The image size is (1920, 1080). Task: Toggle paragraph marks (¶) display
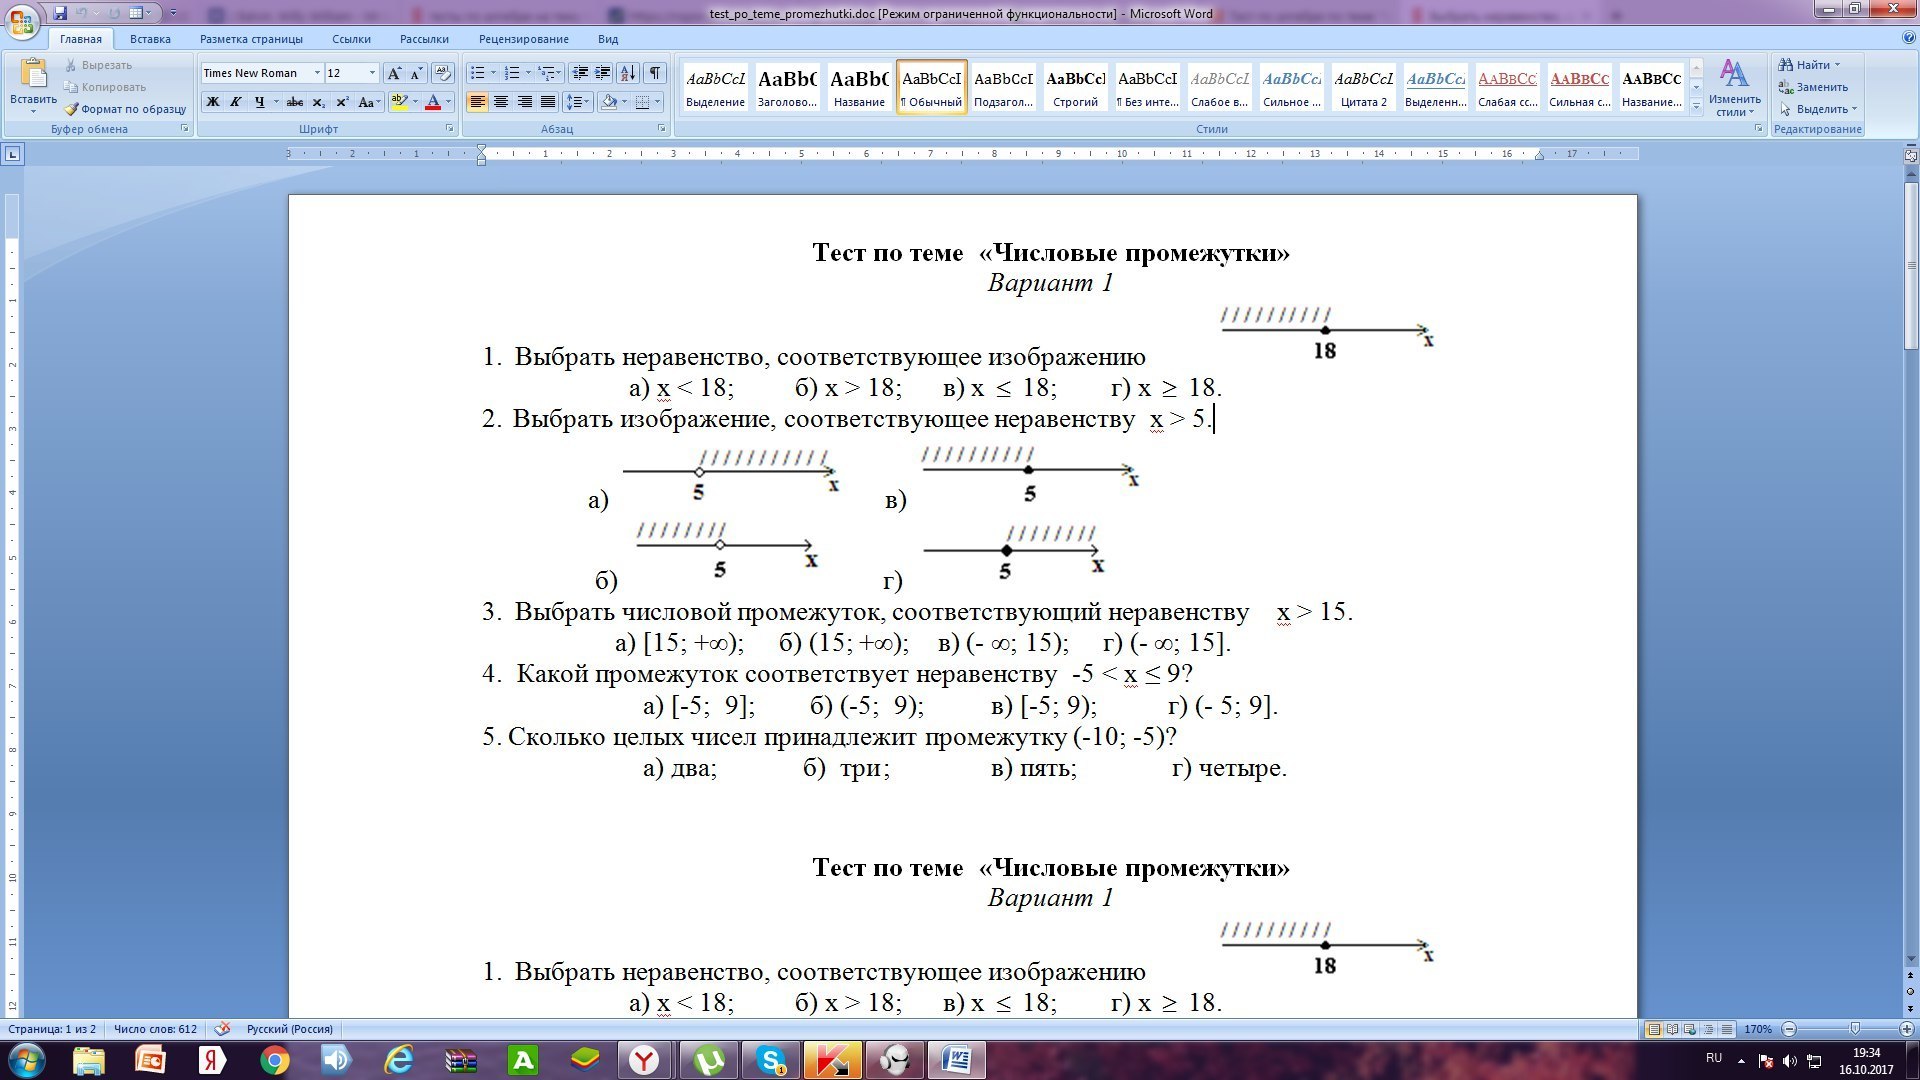click(654, 73)
